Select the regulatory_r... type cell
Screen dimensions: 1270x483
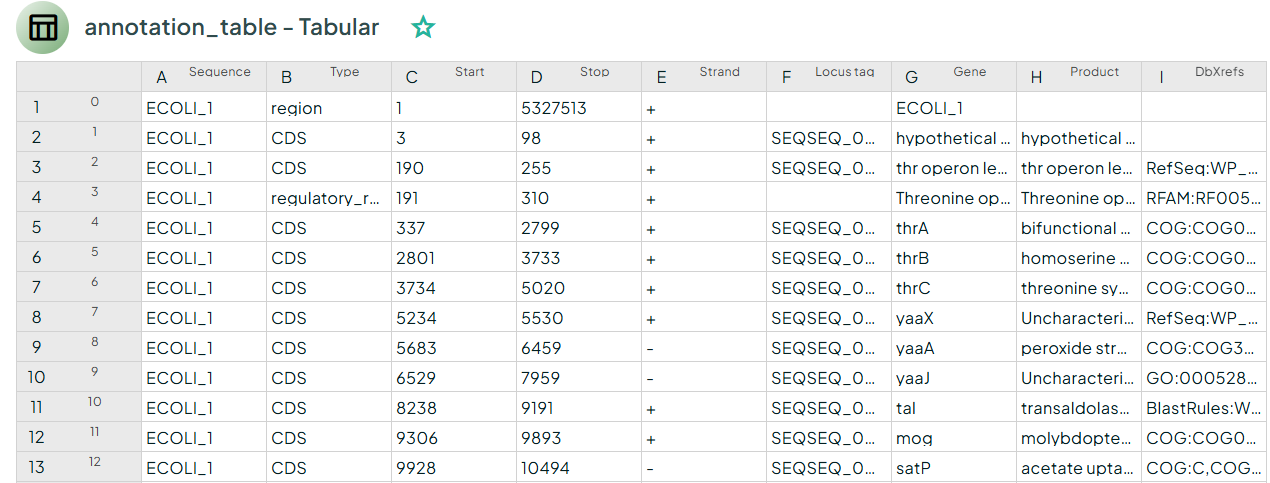click(x=329, y=198)
